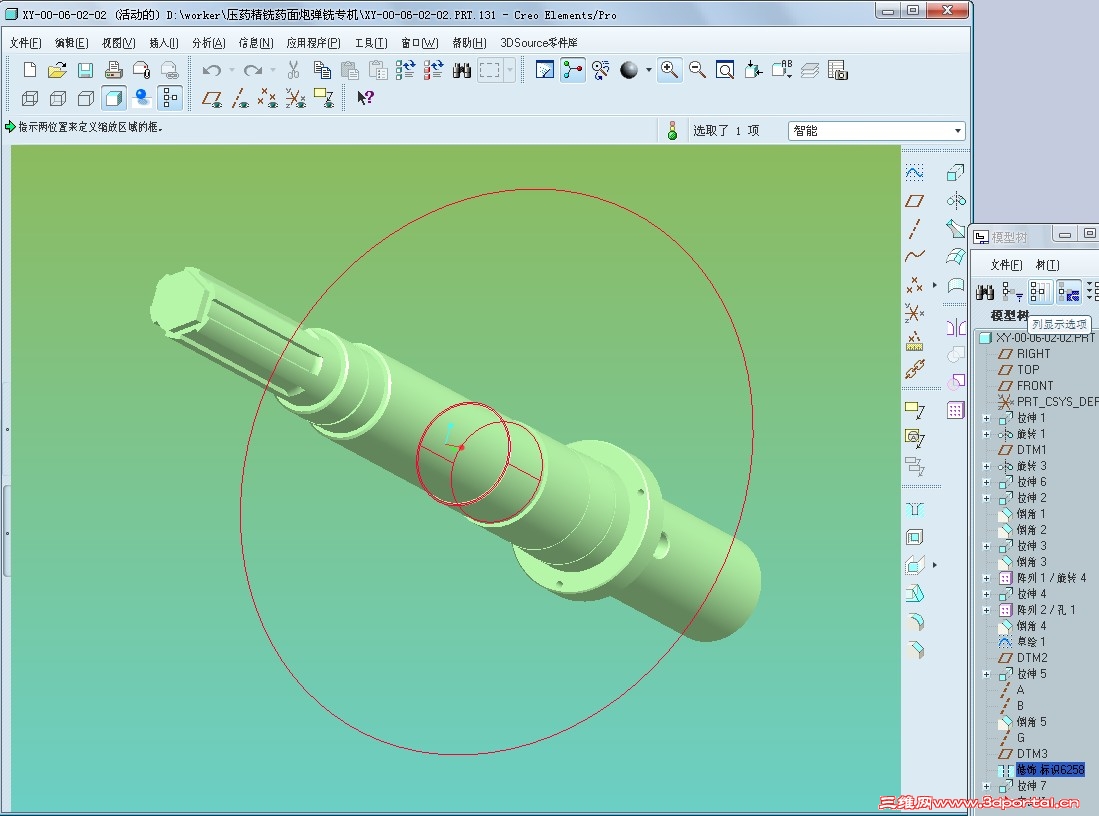Select the Revolve tool in right toolbar

click(955, 200)
